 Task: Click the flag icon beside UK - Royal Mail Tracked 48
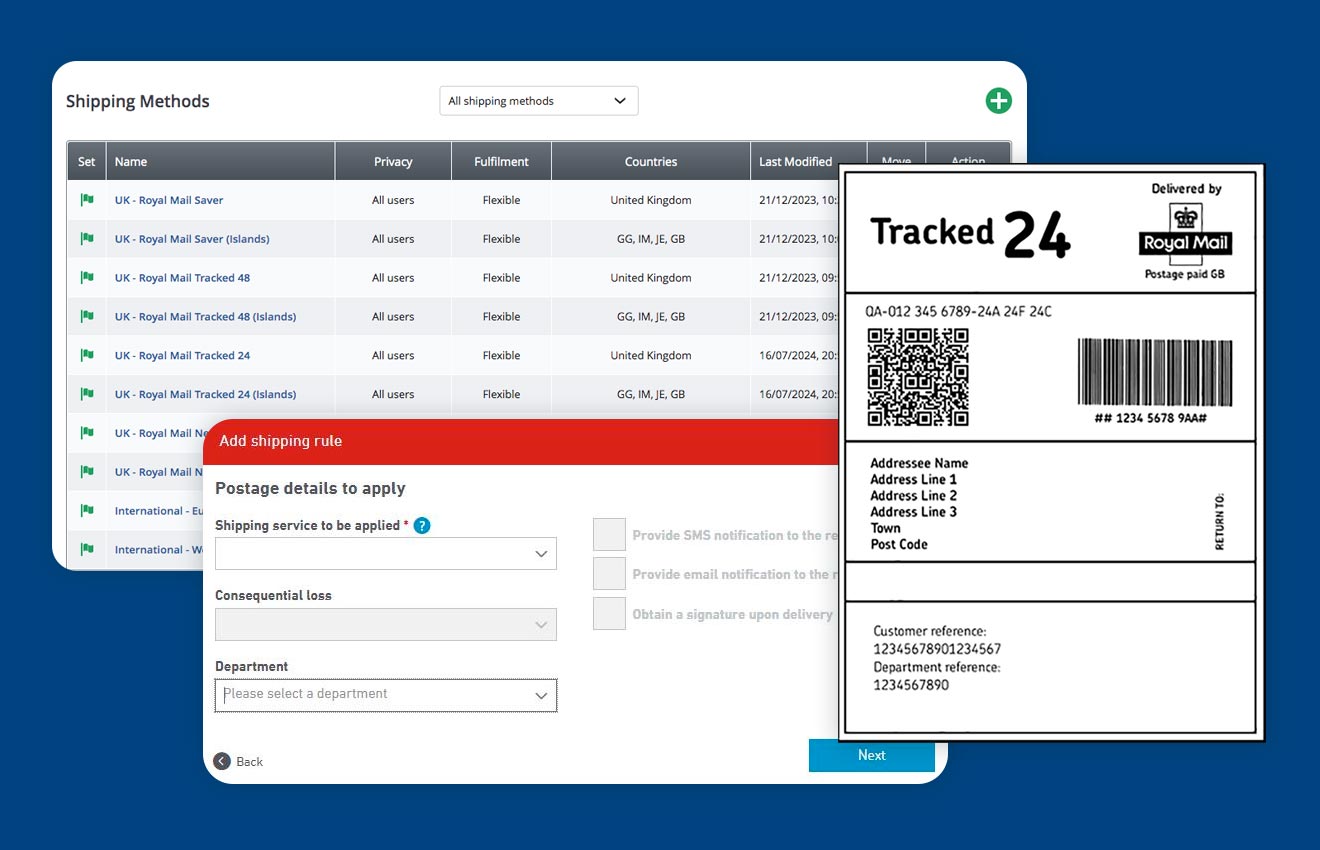pyautogui.click(x=87, y=277)
